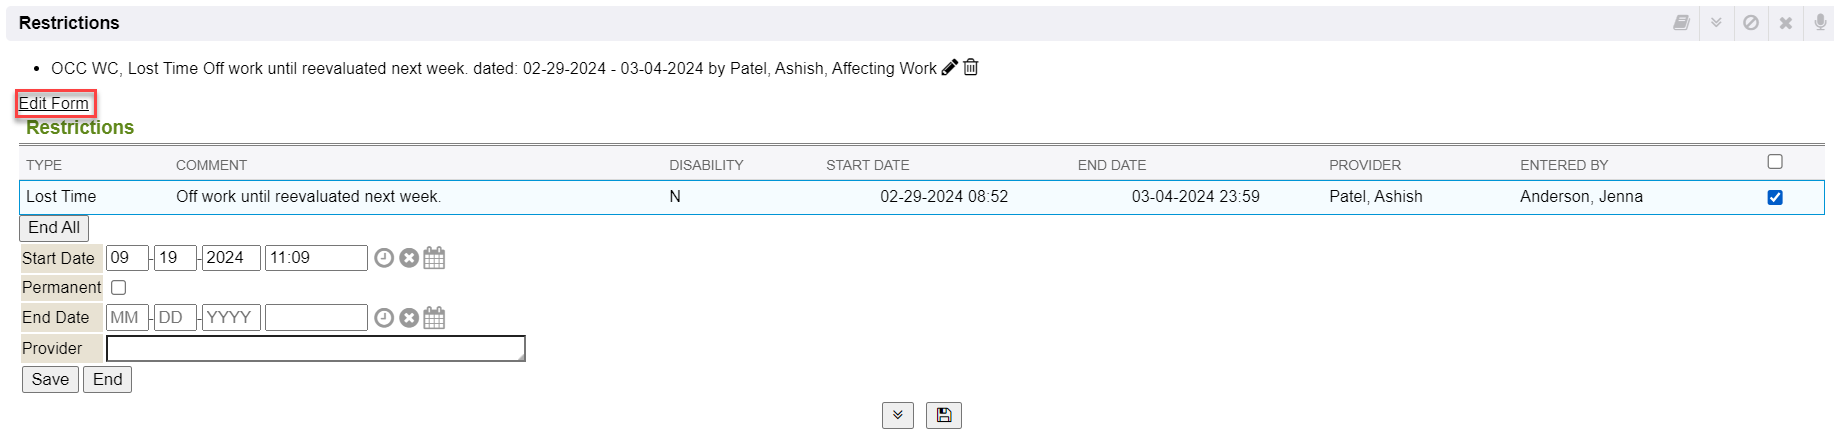Click the Save button below Provider

pyautogui.click(x=50, y=380)
